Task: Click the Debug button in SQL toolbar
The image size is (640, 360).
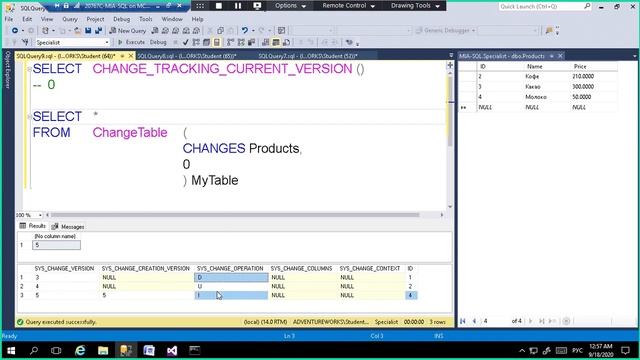Action: [x=158, y=42]
